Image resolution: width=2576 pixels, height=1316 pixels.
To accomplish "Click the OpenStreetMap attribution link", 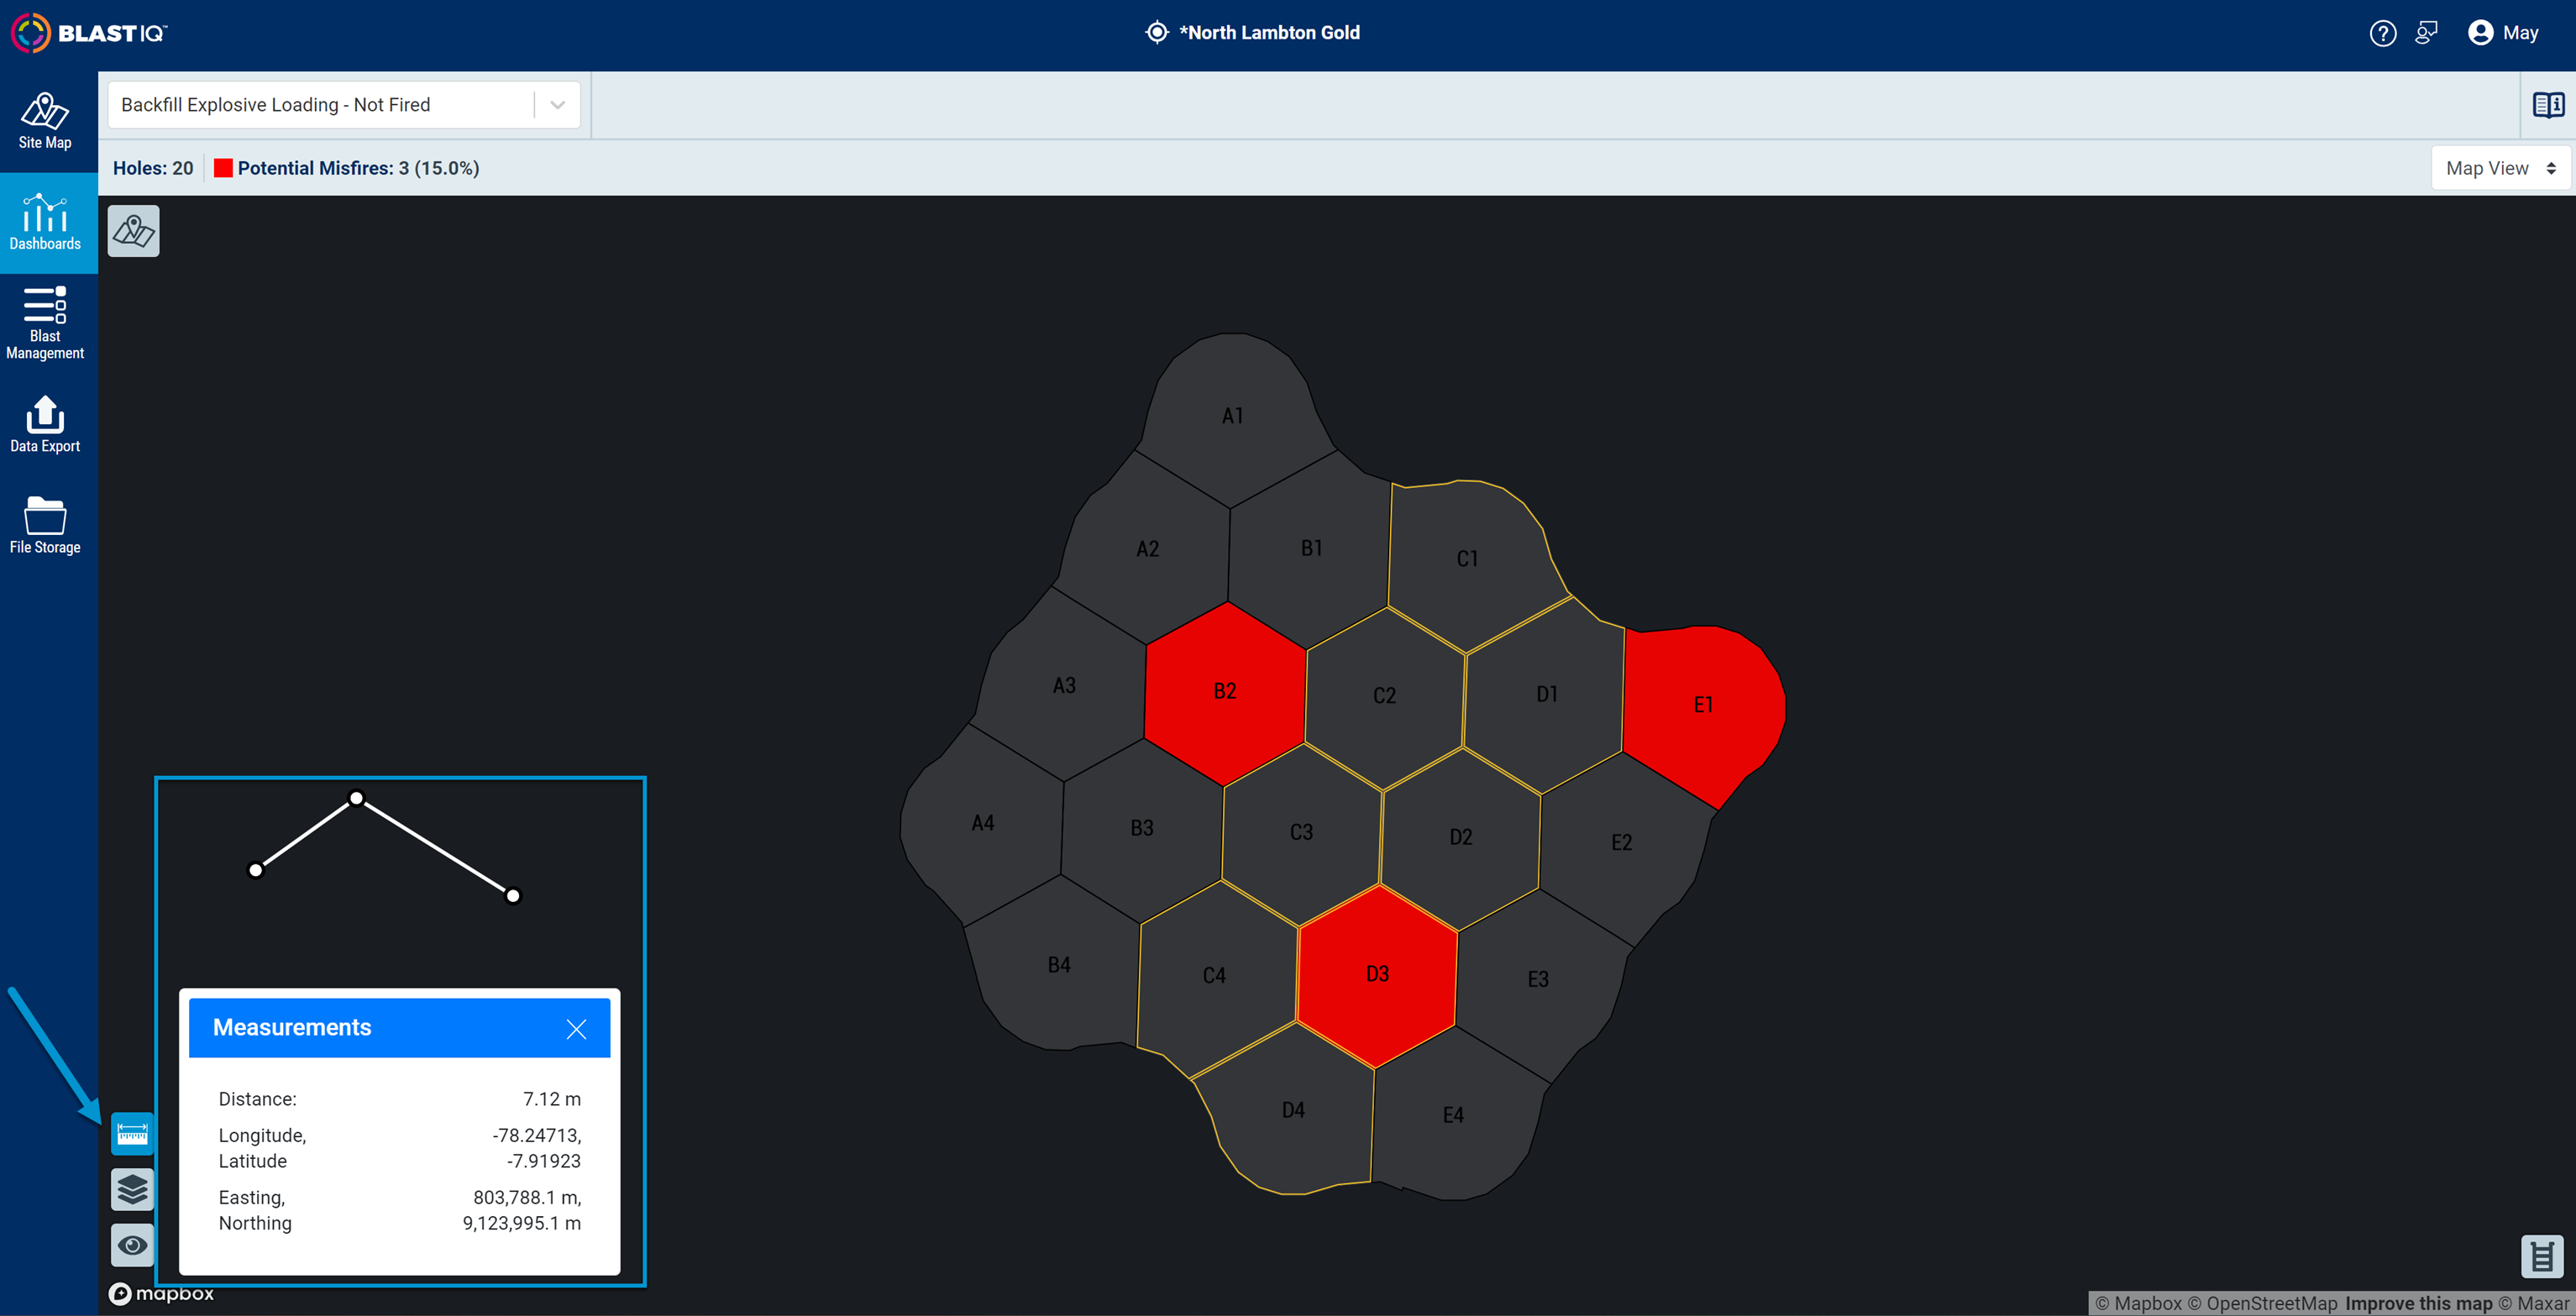I will [x=2262, y=1303].
